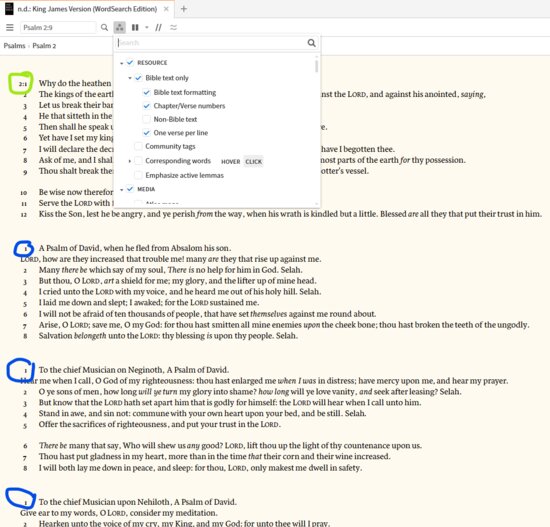Viewport: 550px width, 527px height.
Task: Expand the Corresponding words options
Action: pos(129,161)
